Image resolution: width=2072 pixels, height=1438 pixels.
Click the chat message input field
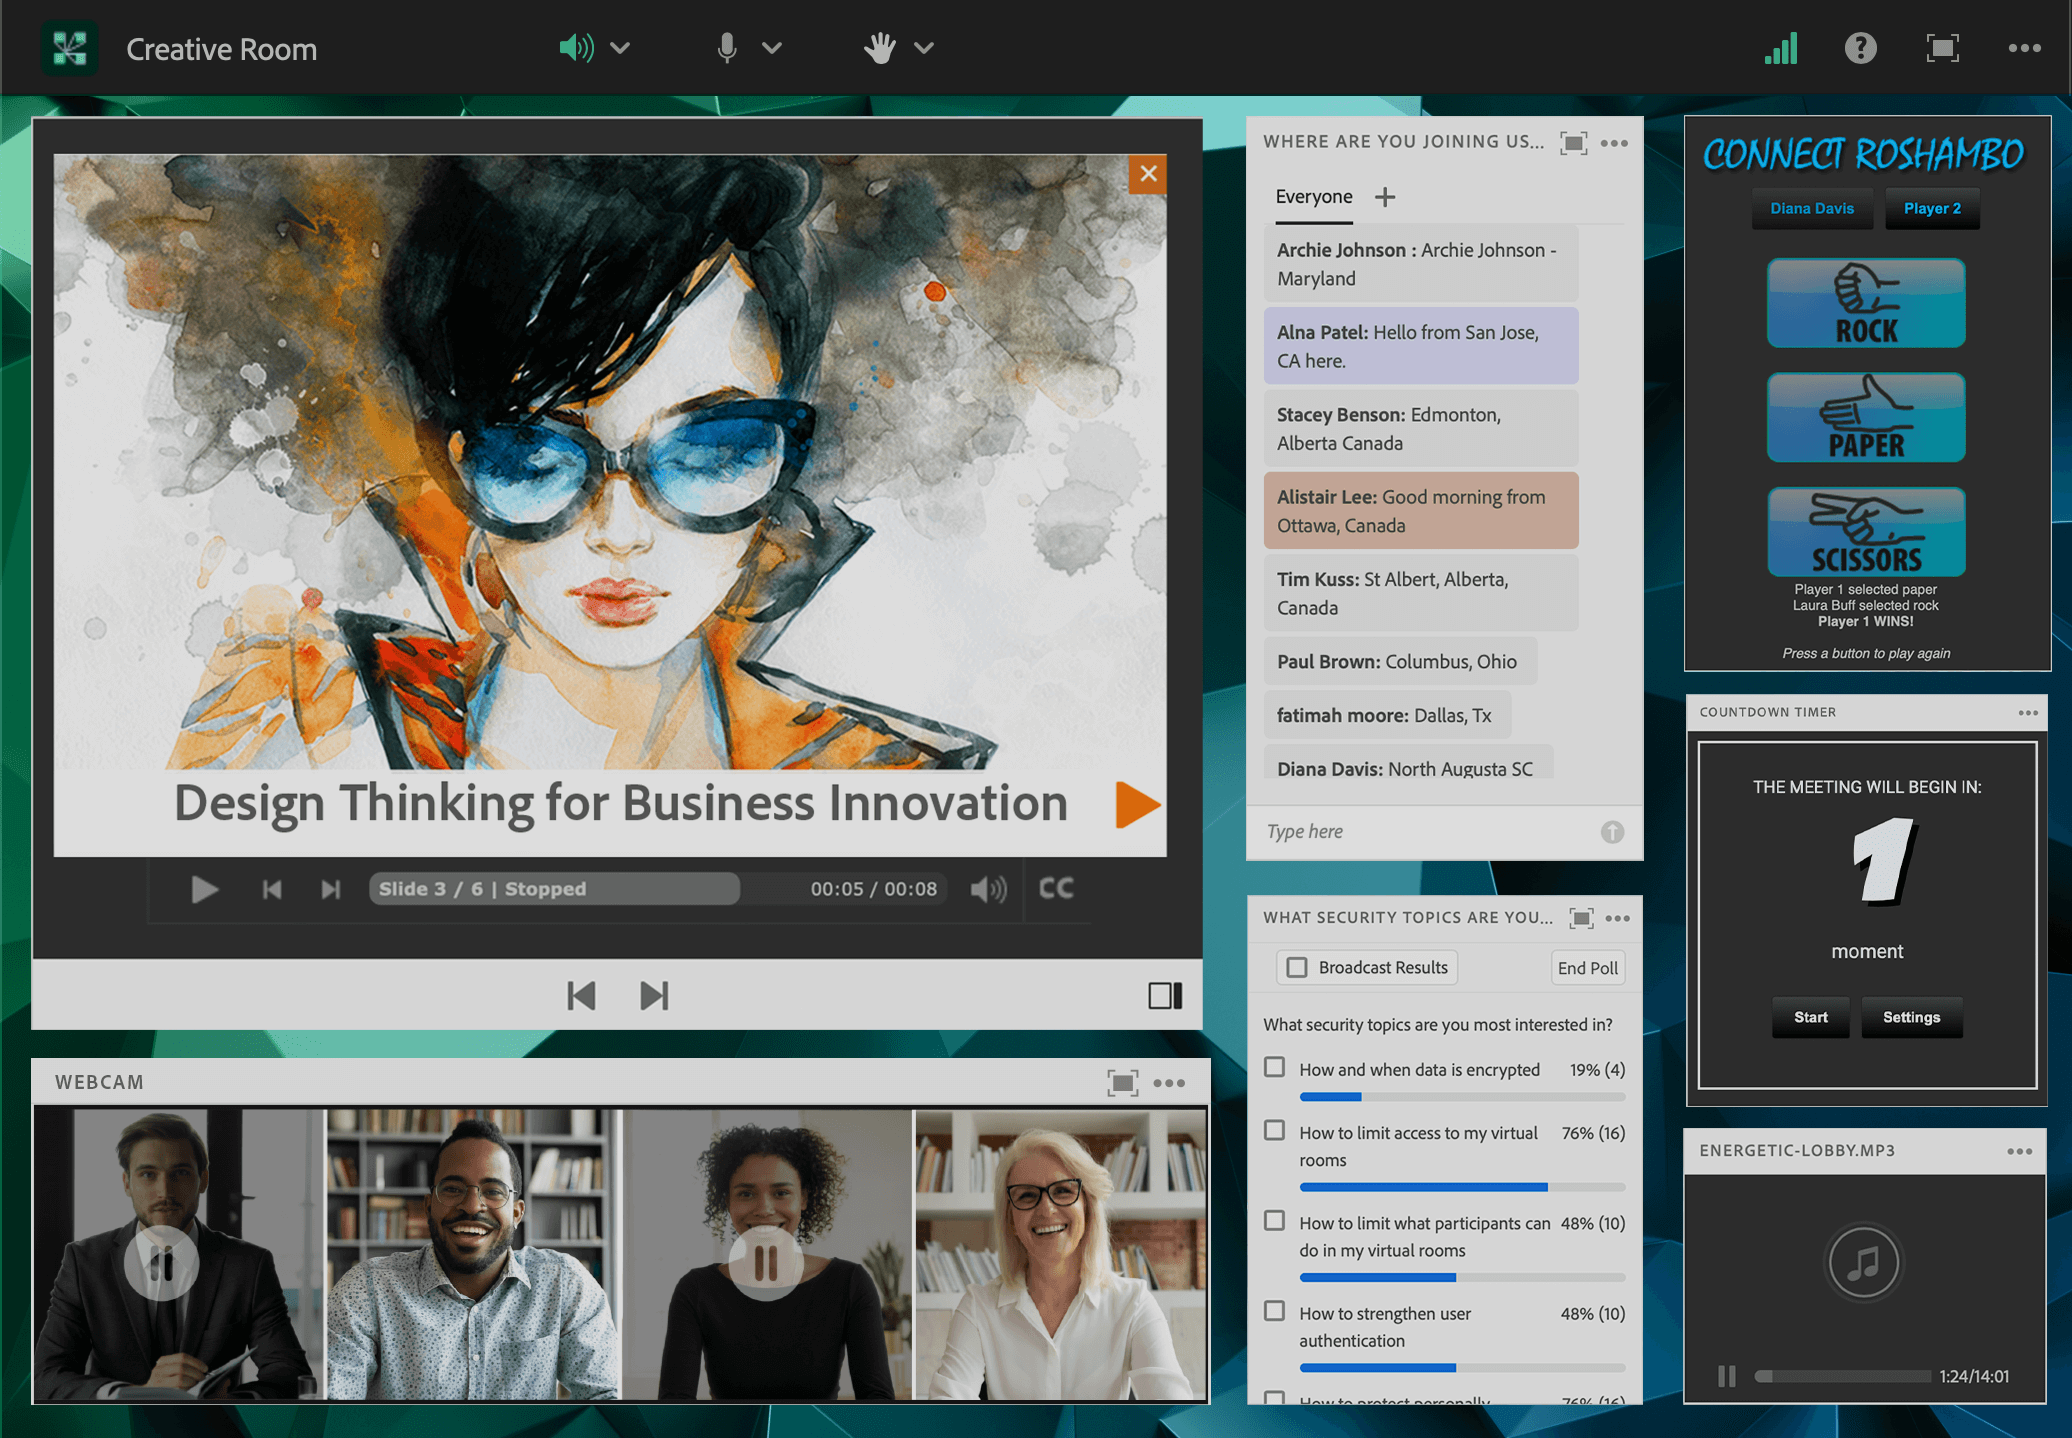coord(1420,831)
